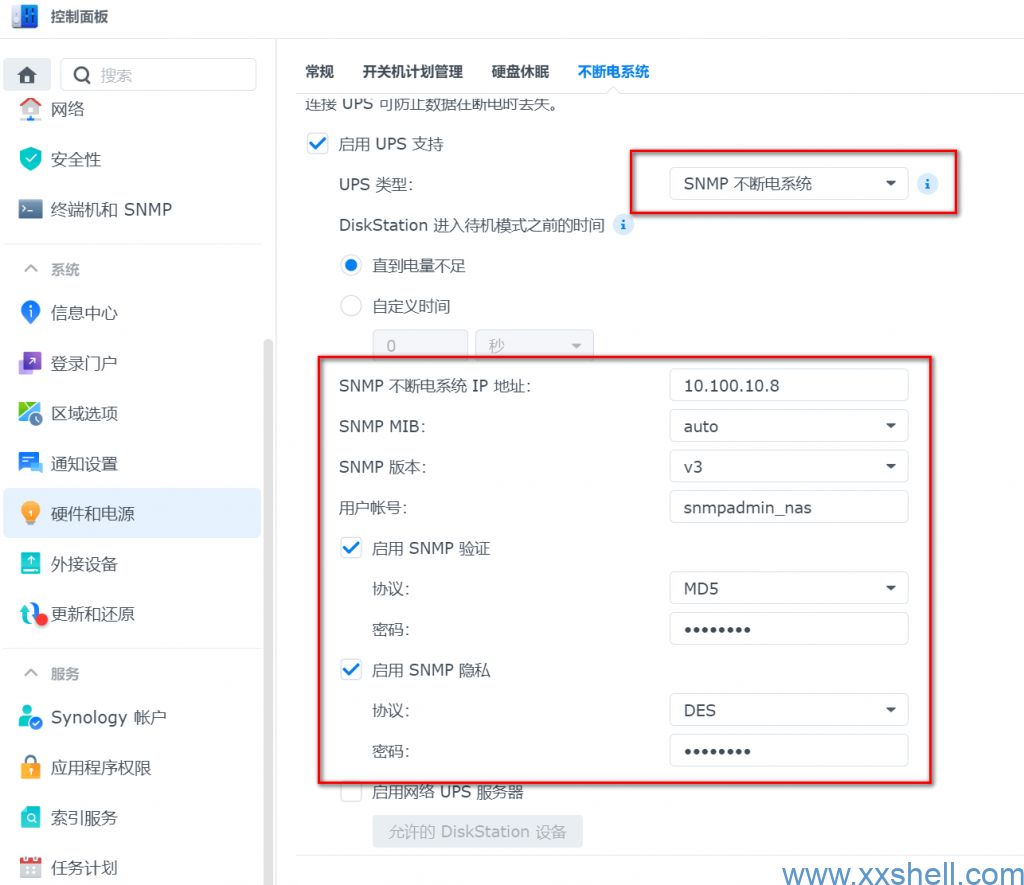Switch to the 开关机计划管理 tab

pos(412,72)
